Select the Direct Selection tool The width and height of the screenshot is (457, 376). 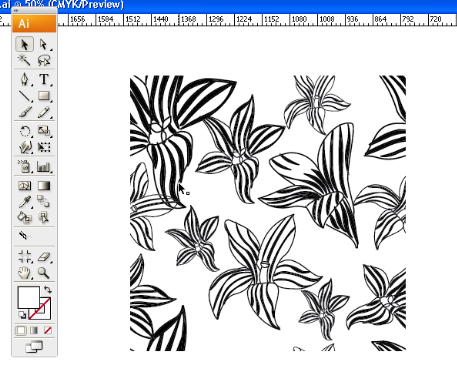tap(44, 44)
